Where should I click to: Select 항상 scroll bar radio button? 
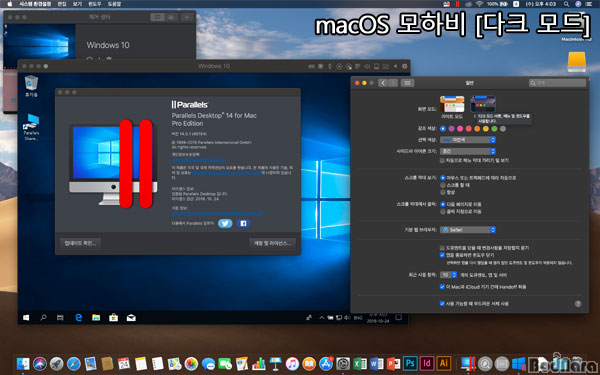(443, 192)
